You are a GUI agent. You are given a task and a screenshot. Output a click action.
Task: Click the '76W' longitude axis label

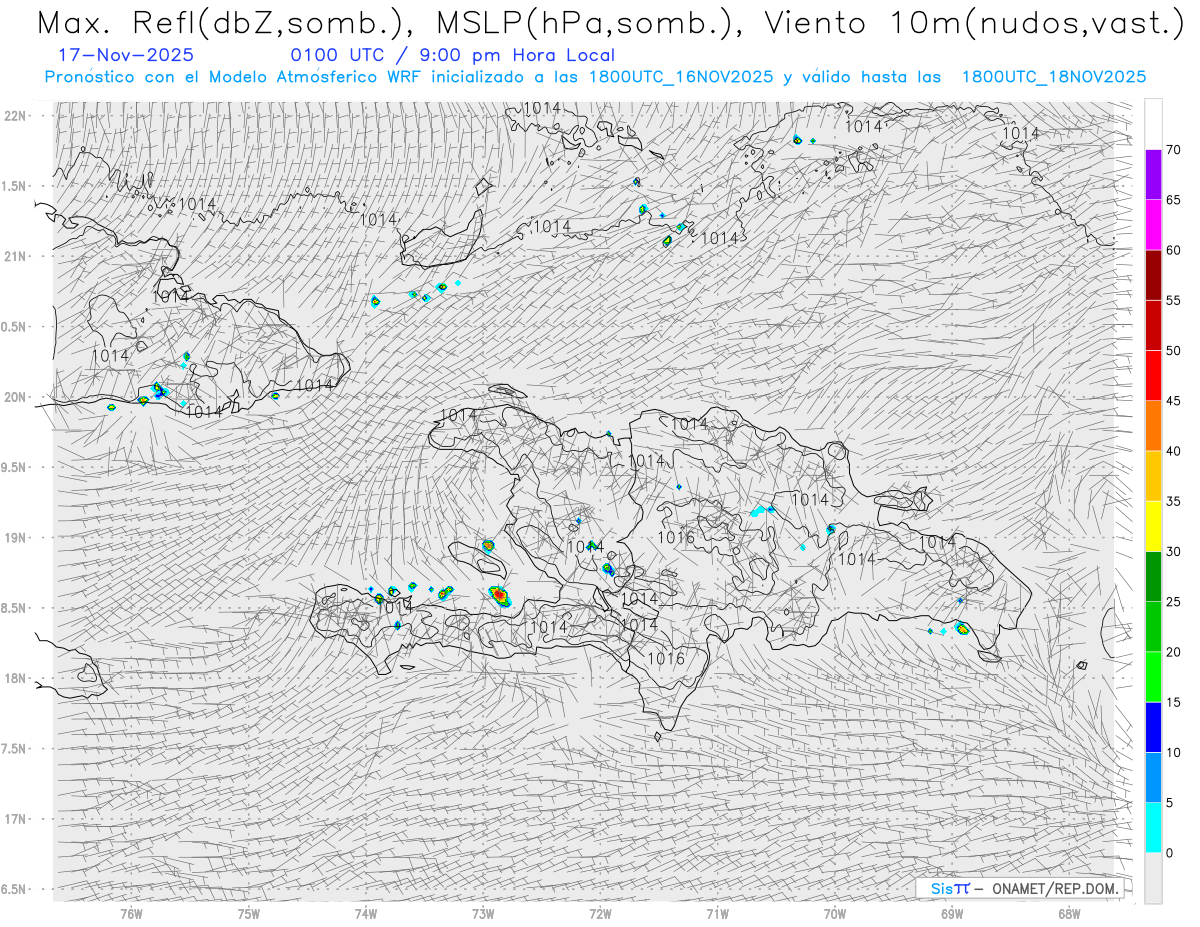point(131,912)
